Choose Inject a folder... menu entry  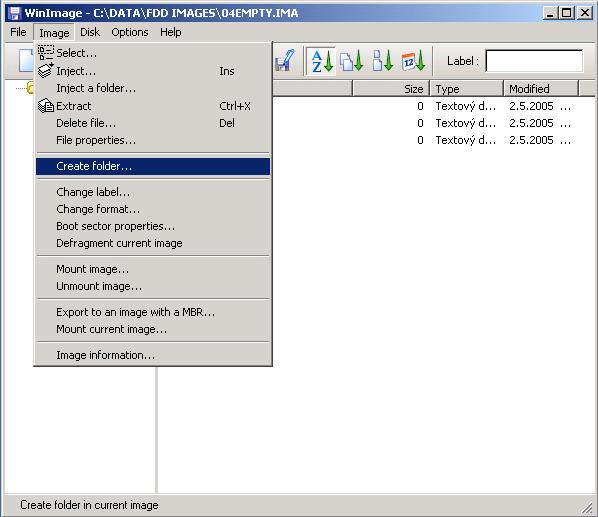pos(153,88)
